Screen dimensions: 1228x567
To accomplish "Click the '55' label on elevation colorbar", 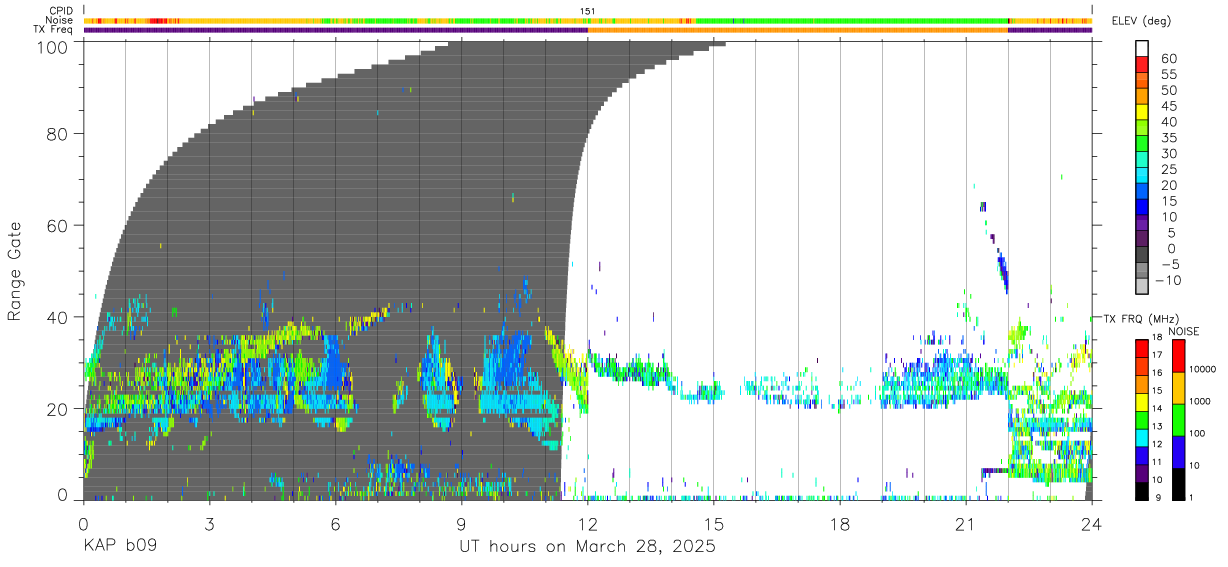I will click(x=1167, y=75).
